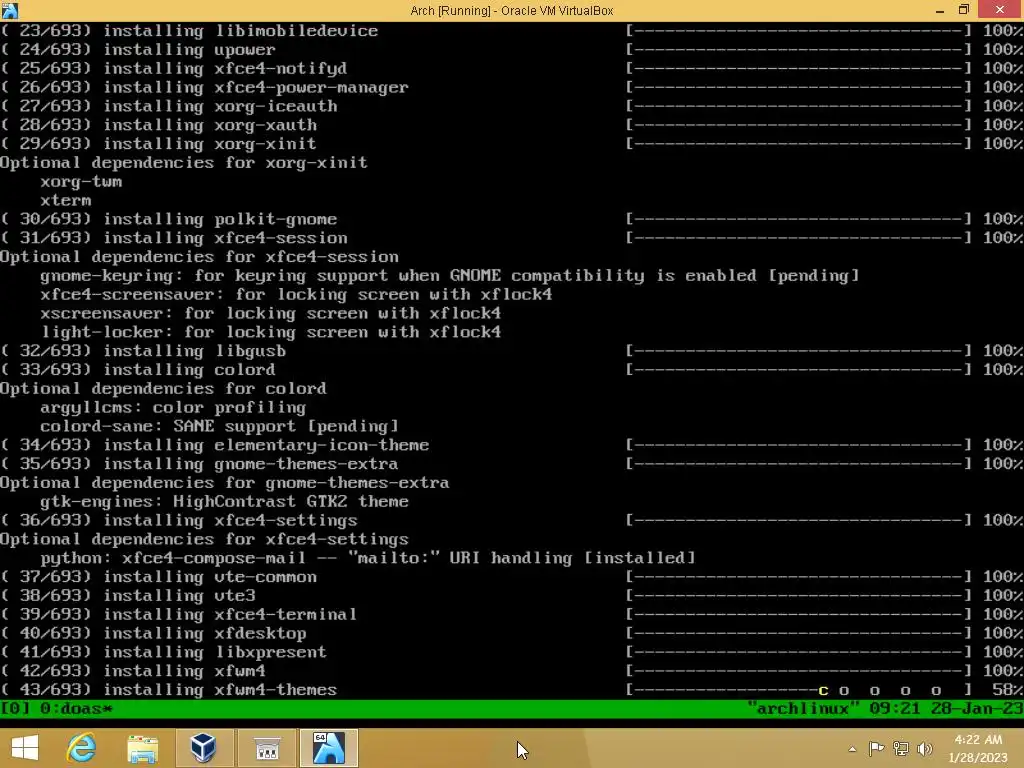Image resolution: width=1024 pixels, height=768 pixels.
Task: Click the 'xorg-twm' dependency line
Action: [82, 182]
